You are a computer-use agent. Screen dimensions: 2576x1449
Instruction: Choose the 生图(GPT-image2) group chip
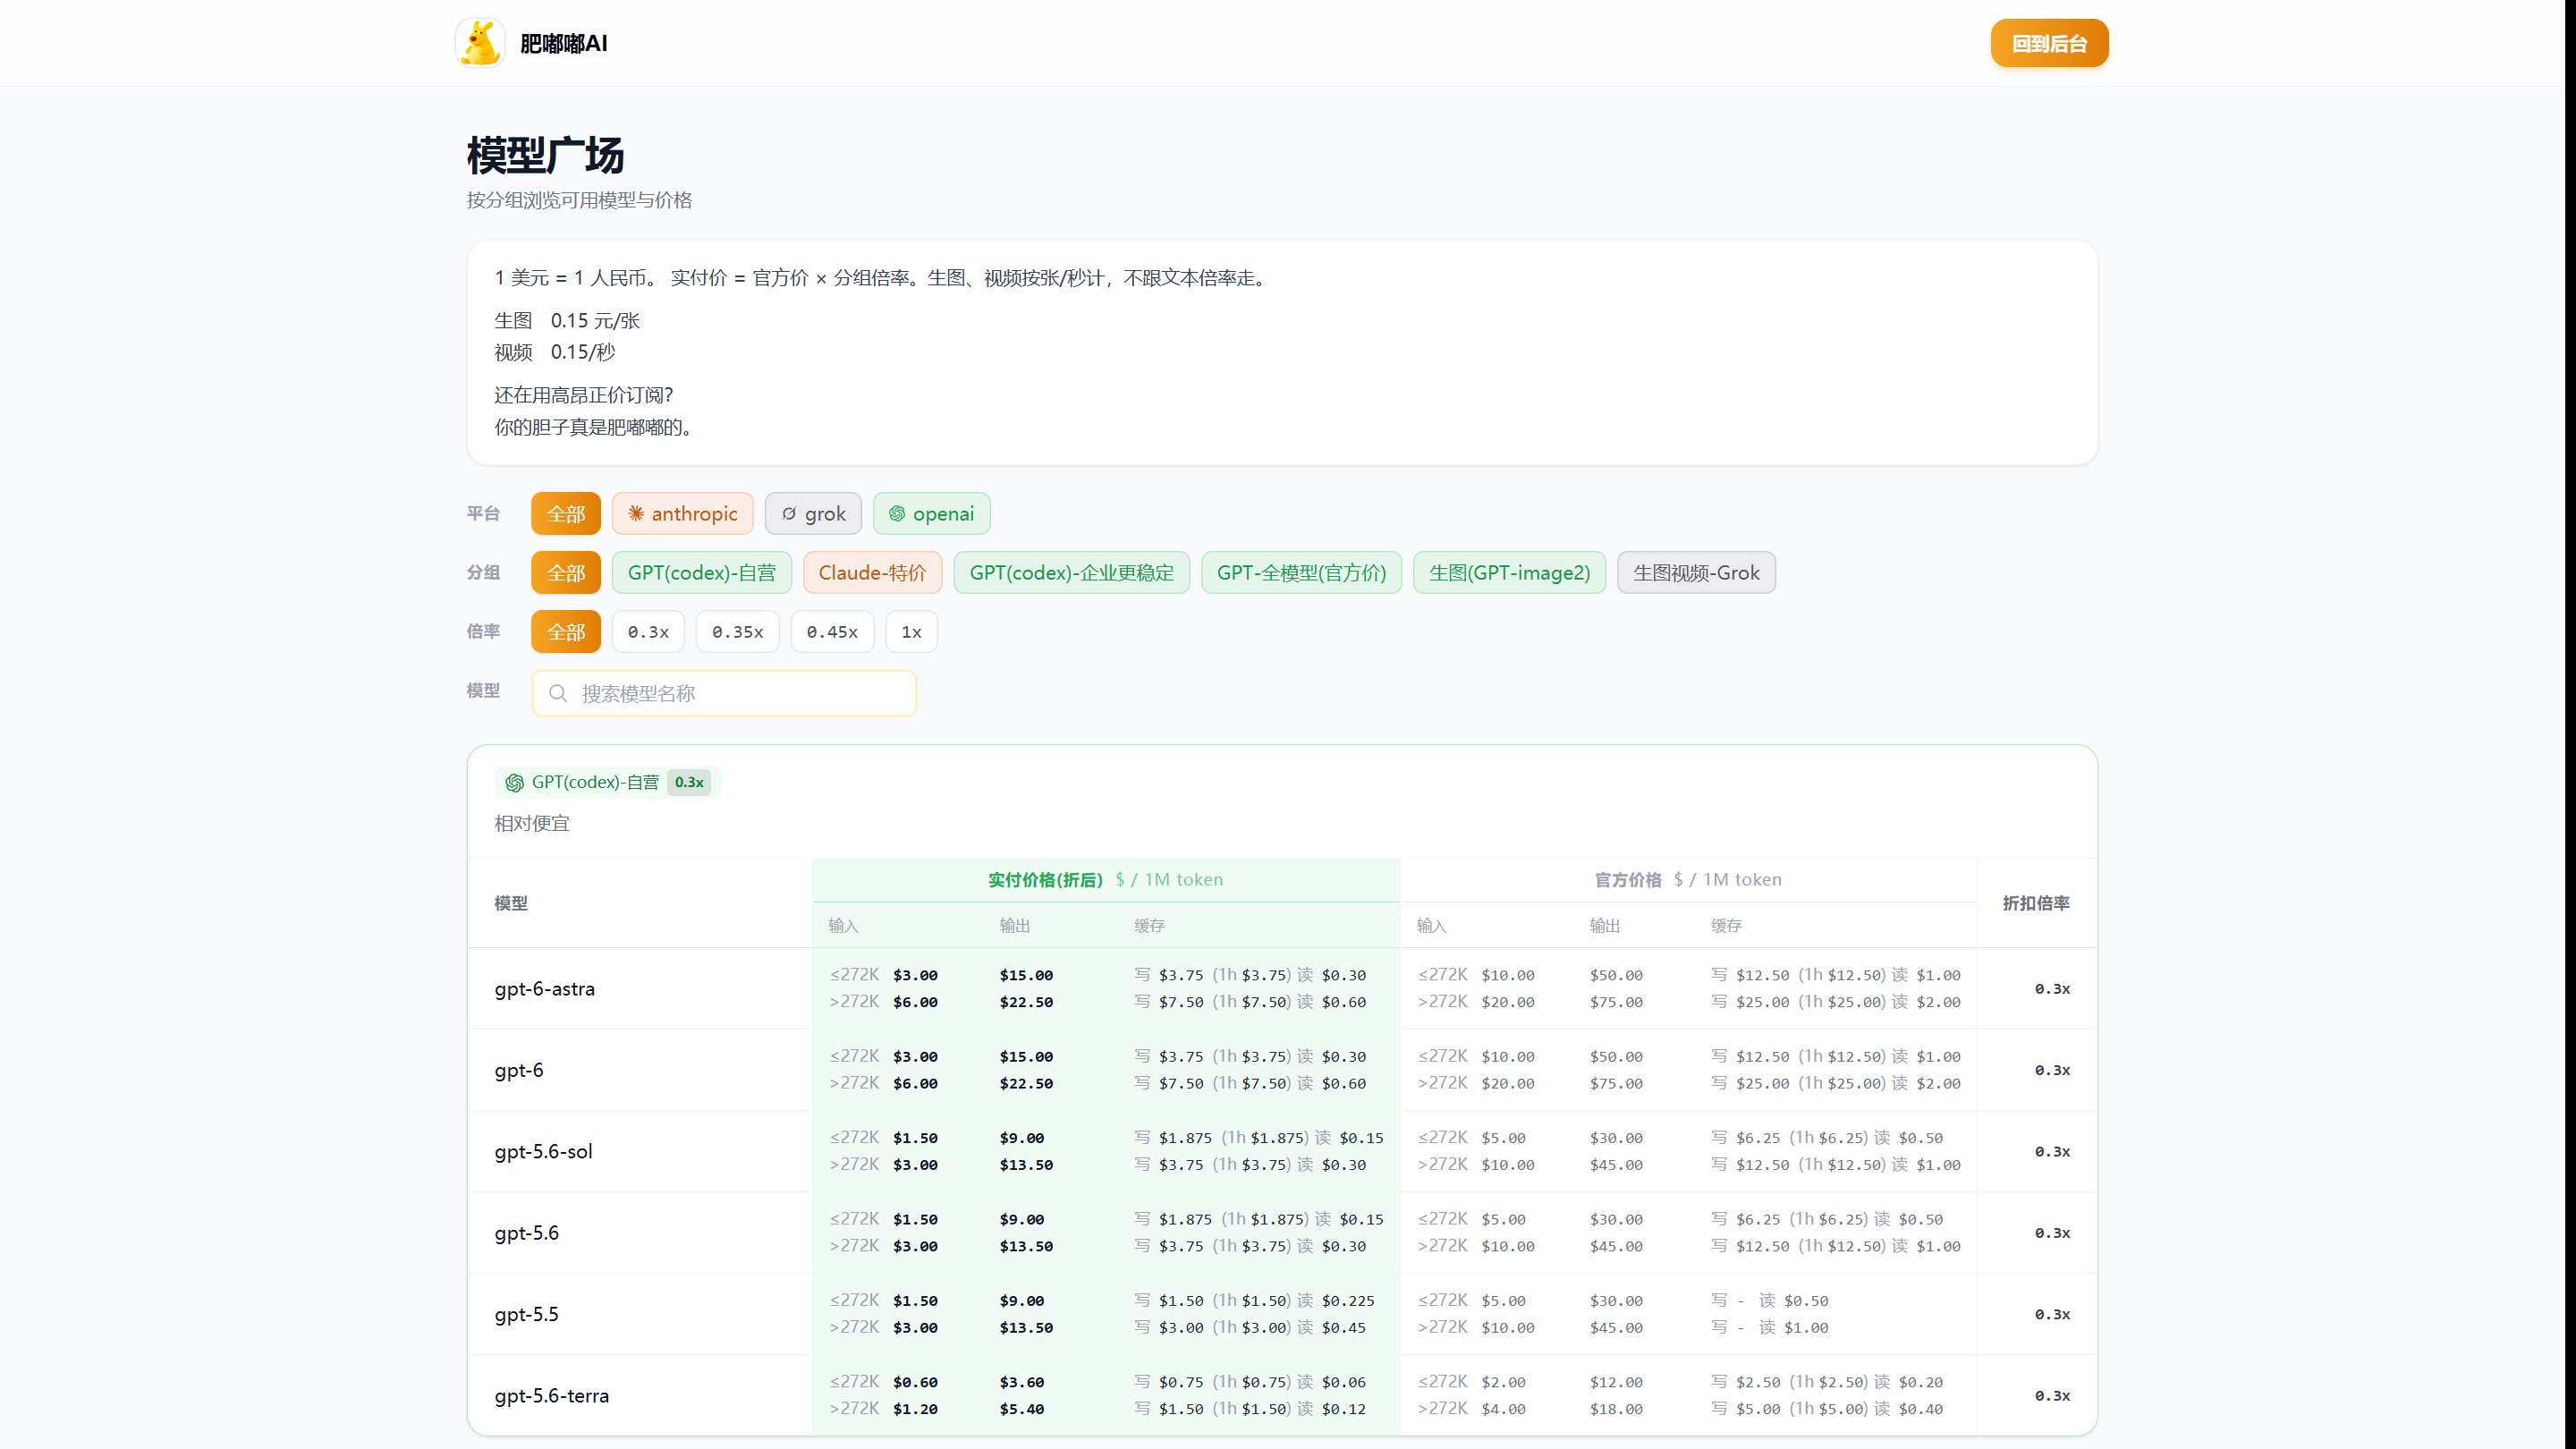(x=1509, y=573)
